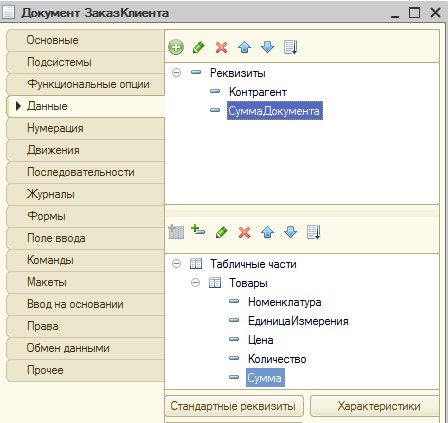Click the edit pencil icon above Реквизиты
This screenshot has width=448, height=423.
[199, 47]
